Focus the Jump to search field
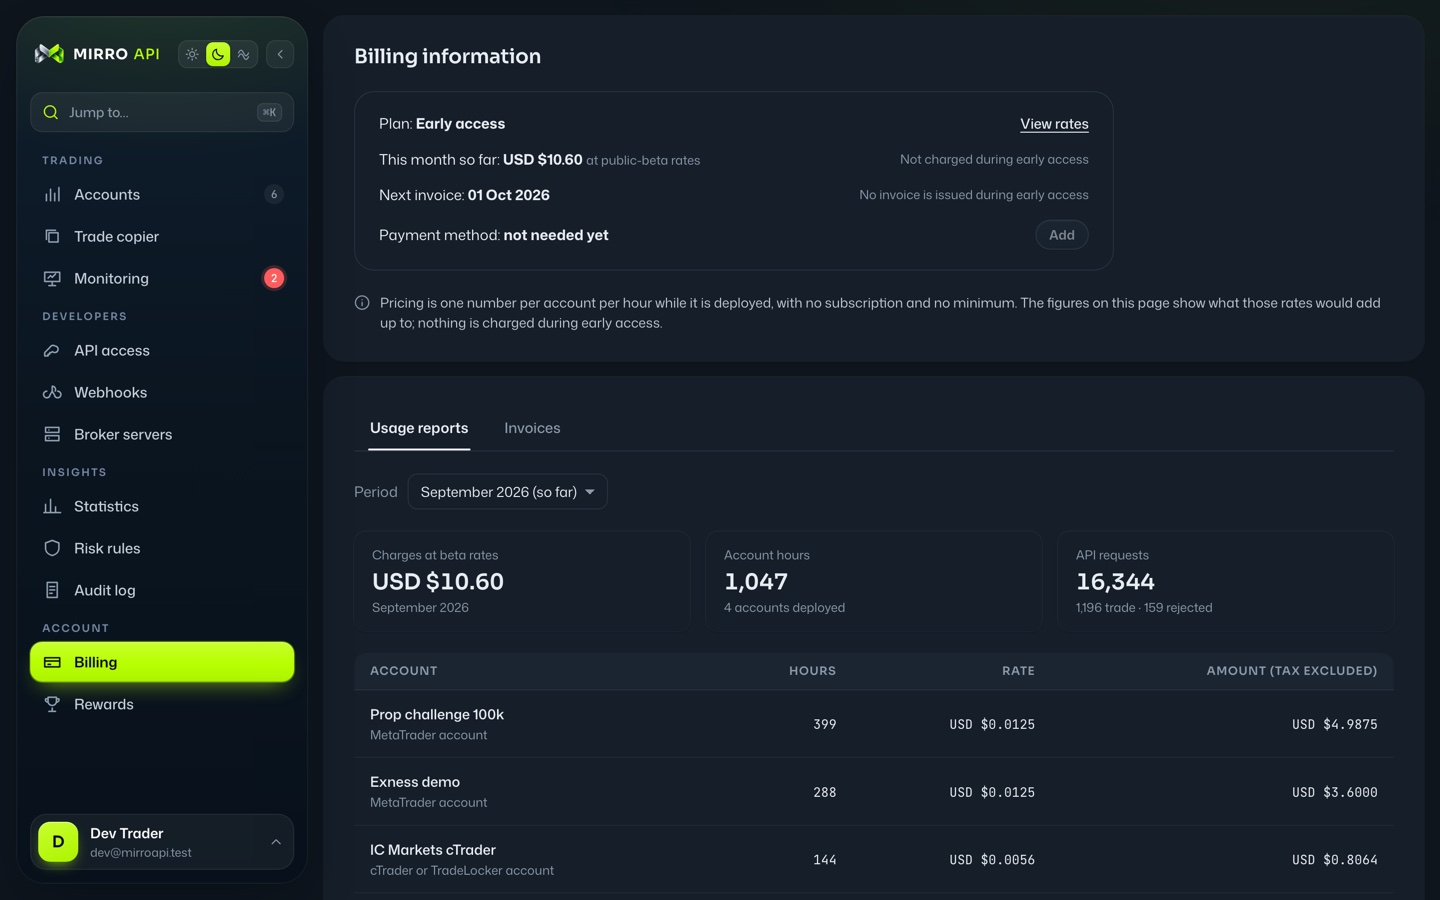 pyautogui.click(x=162, y=112)
